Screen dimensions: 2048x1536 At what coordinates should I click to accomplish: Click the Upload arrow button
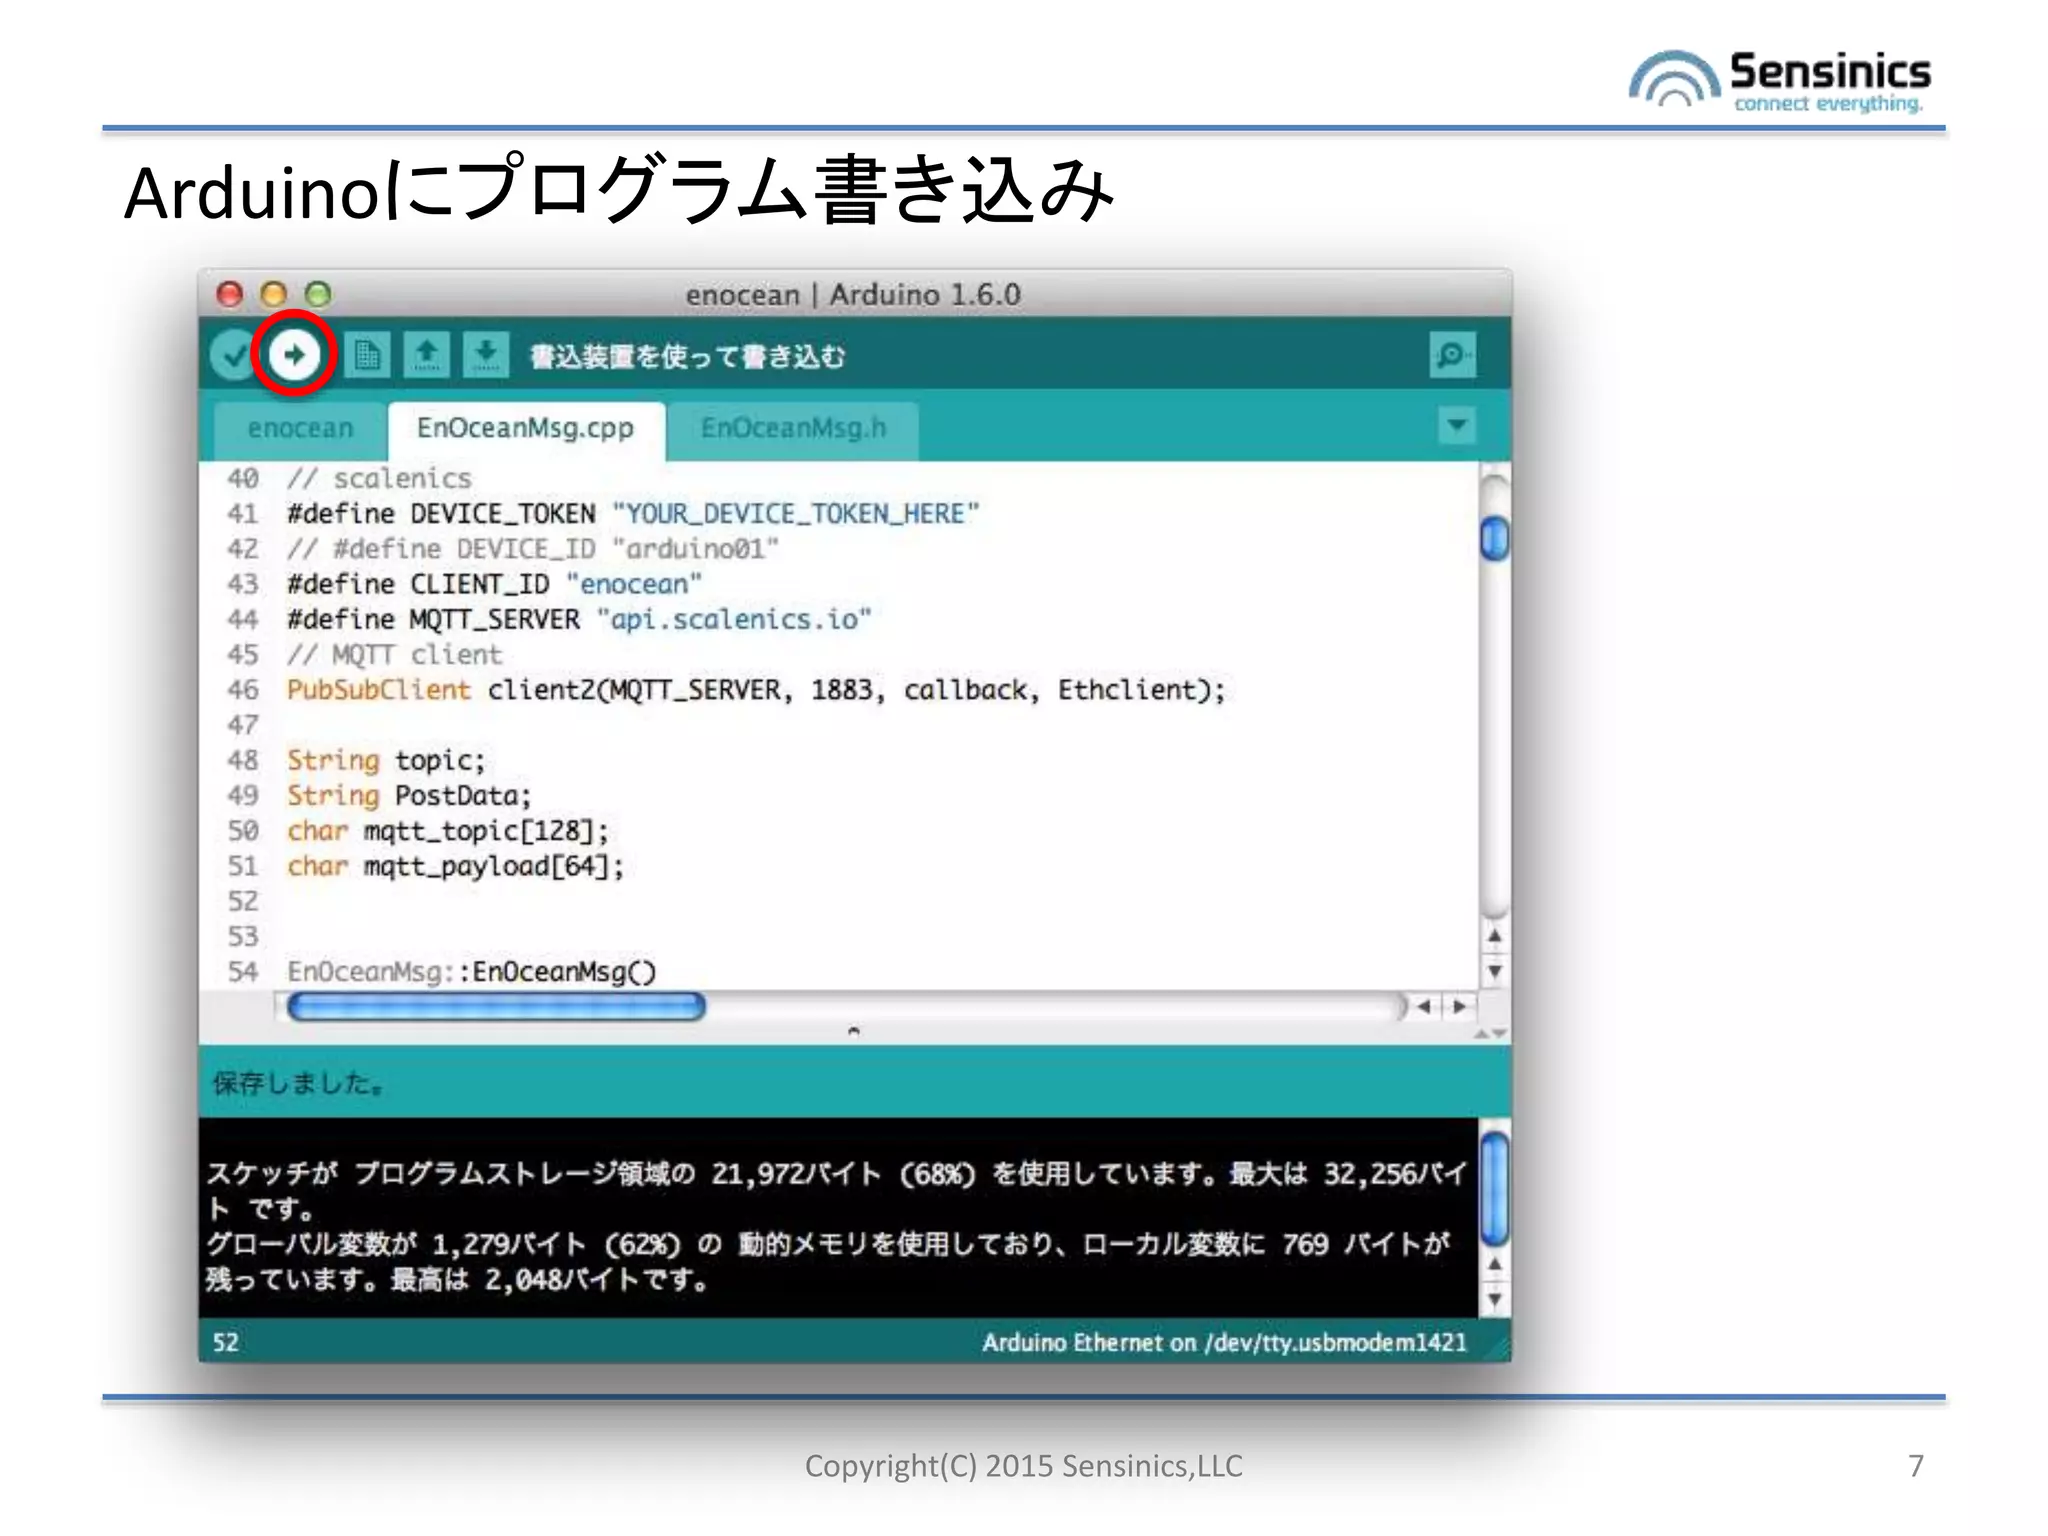[294, 354]
